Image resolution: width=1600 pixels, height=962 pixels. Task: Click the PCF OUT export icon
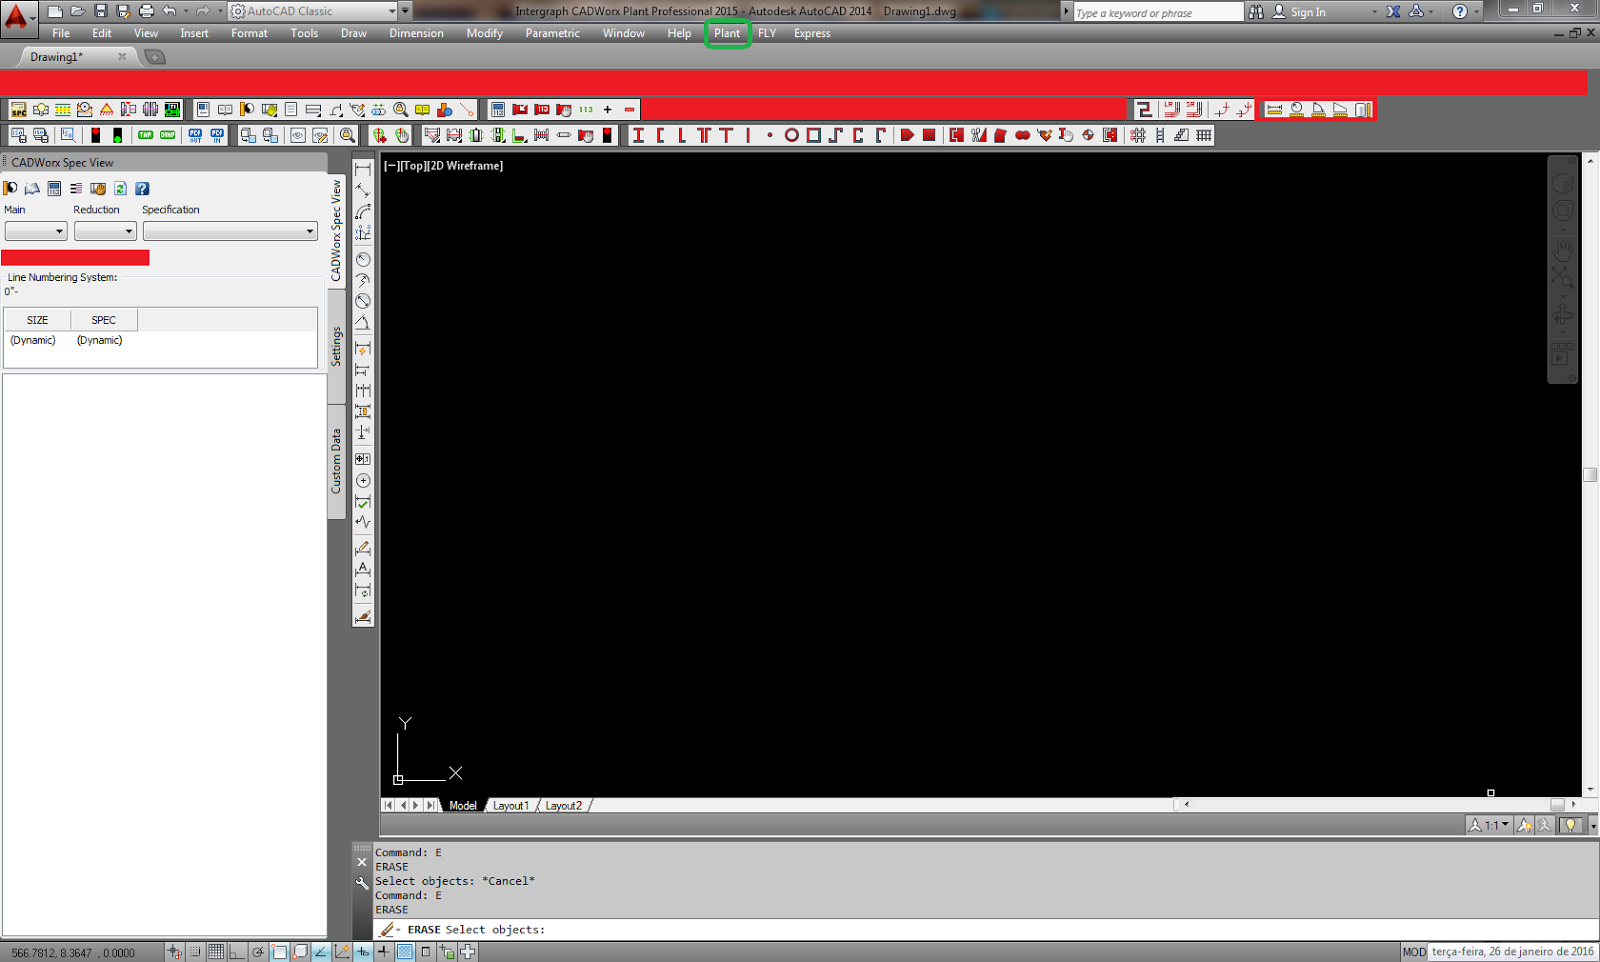[195, 135]
